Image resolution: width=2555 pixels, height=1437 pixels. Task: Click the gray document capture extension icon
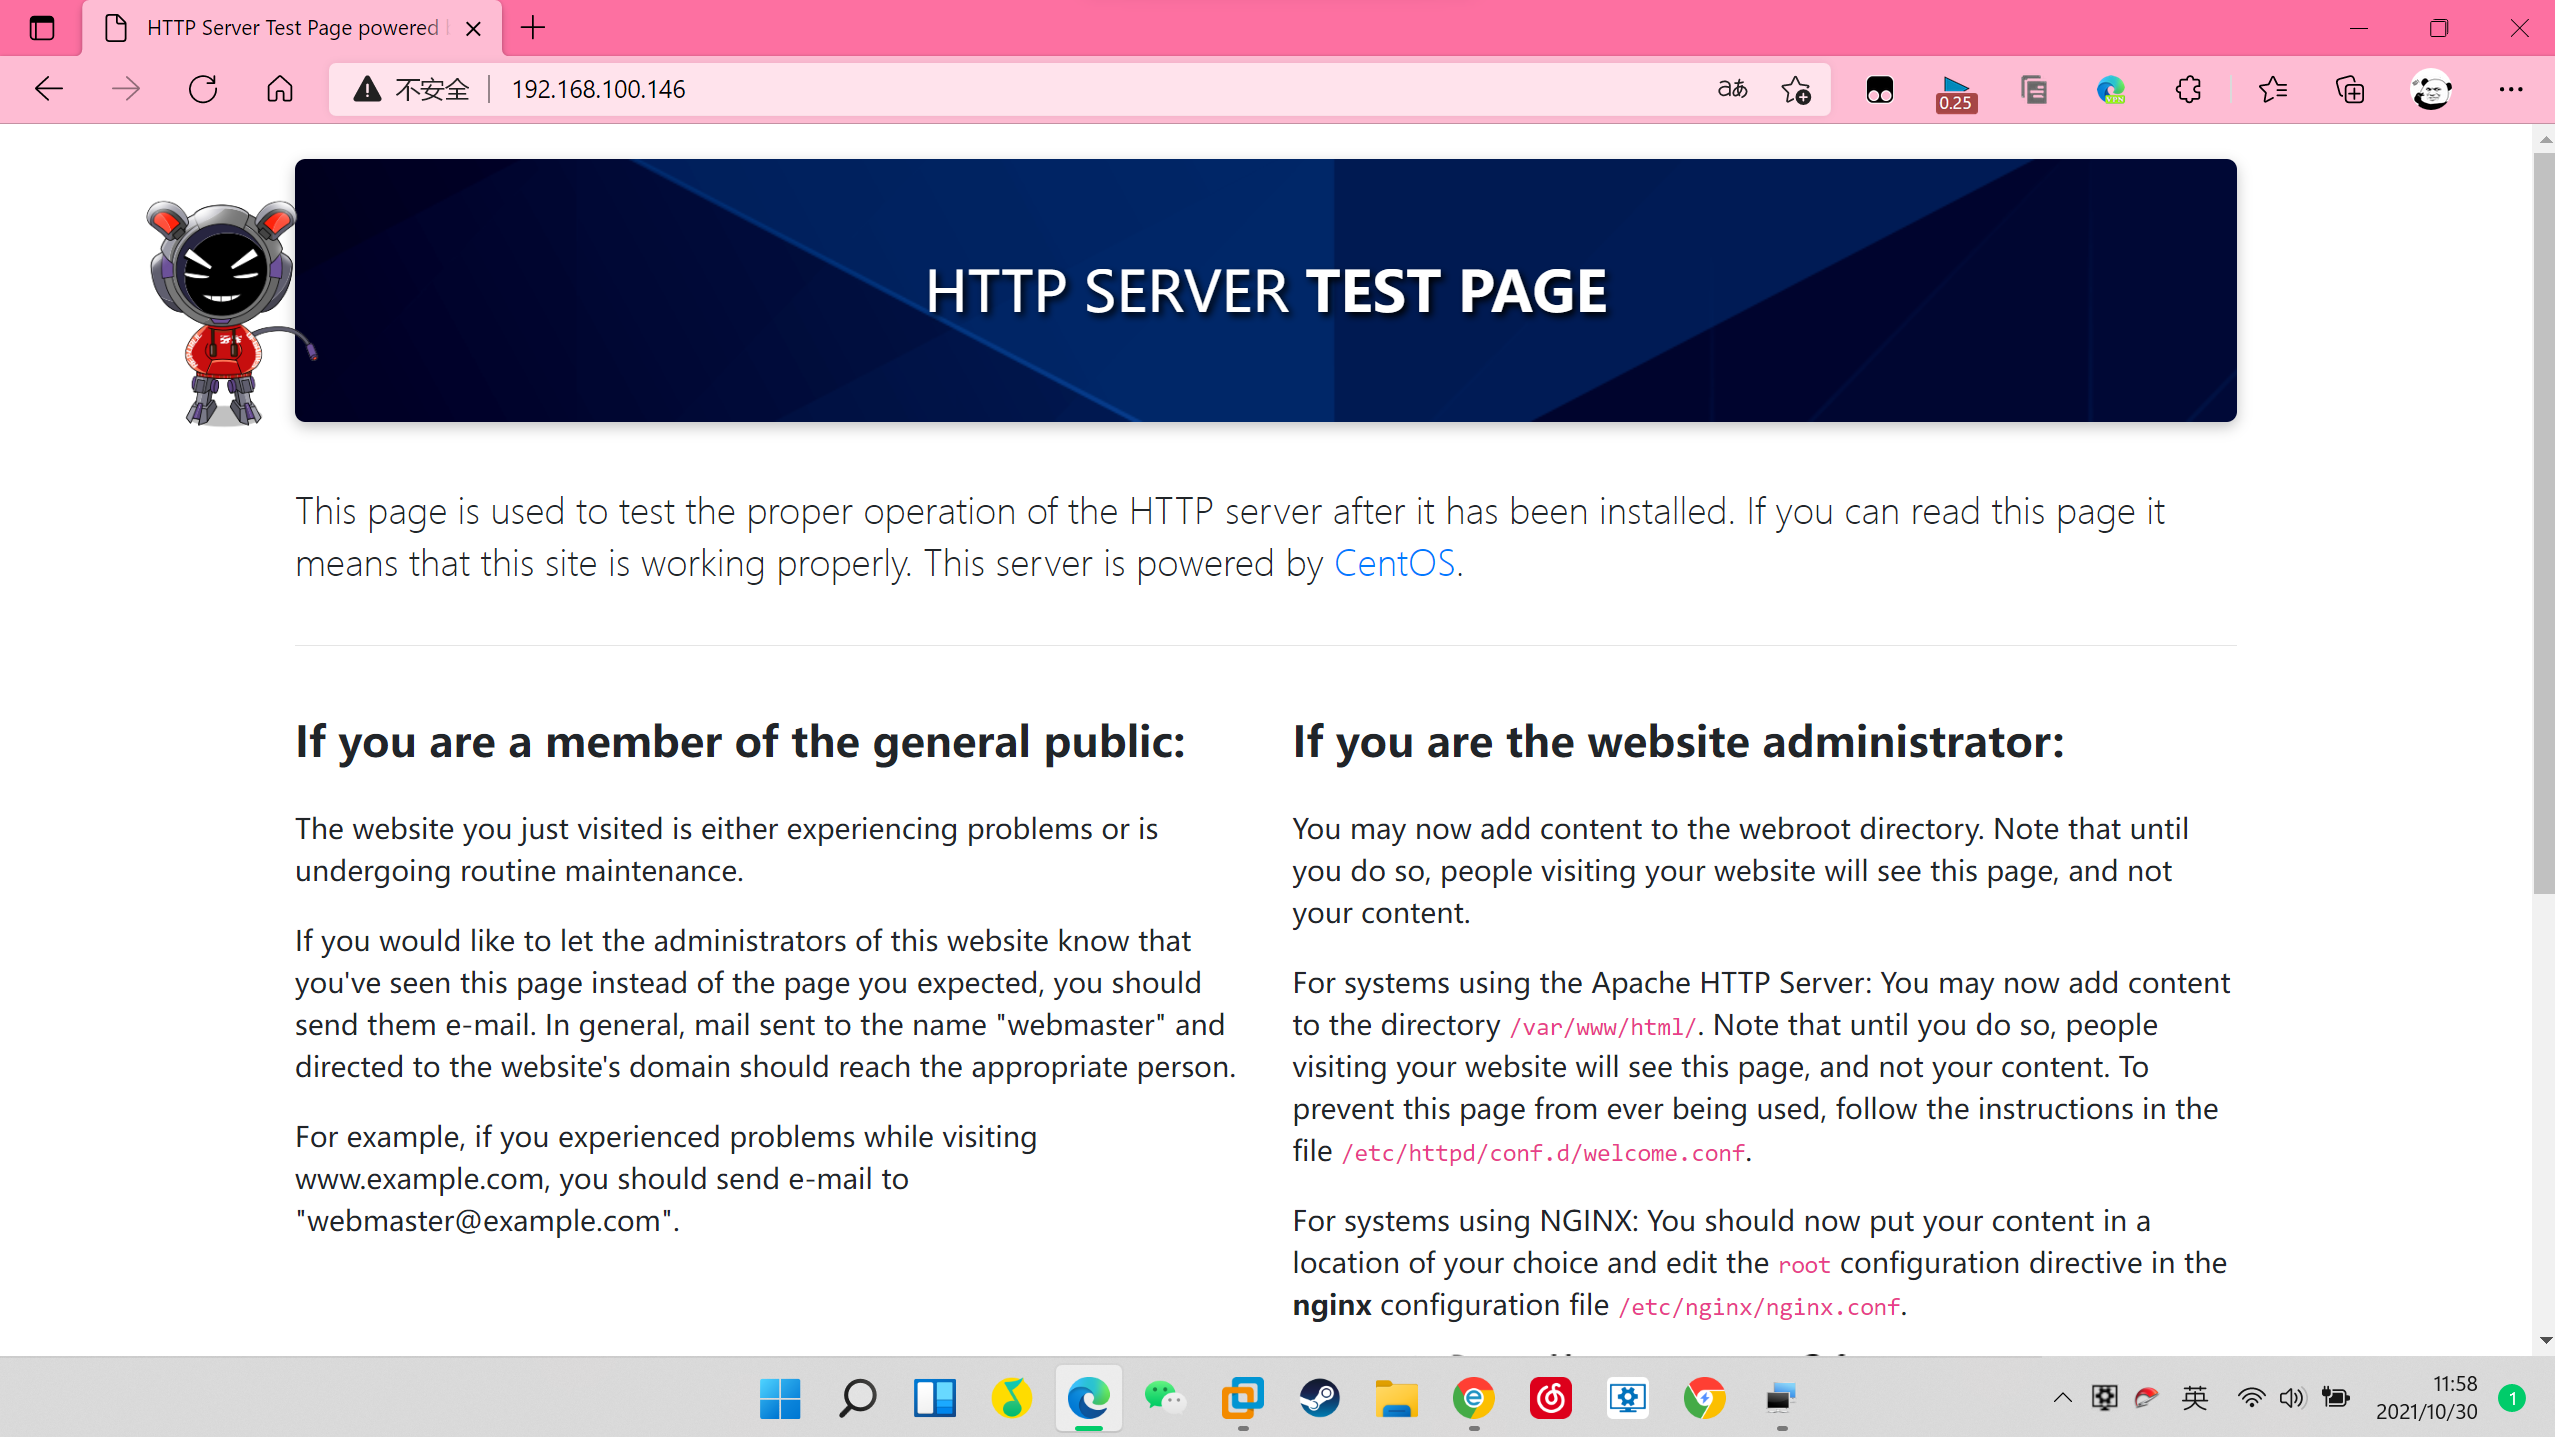tap(2034, 89)
